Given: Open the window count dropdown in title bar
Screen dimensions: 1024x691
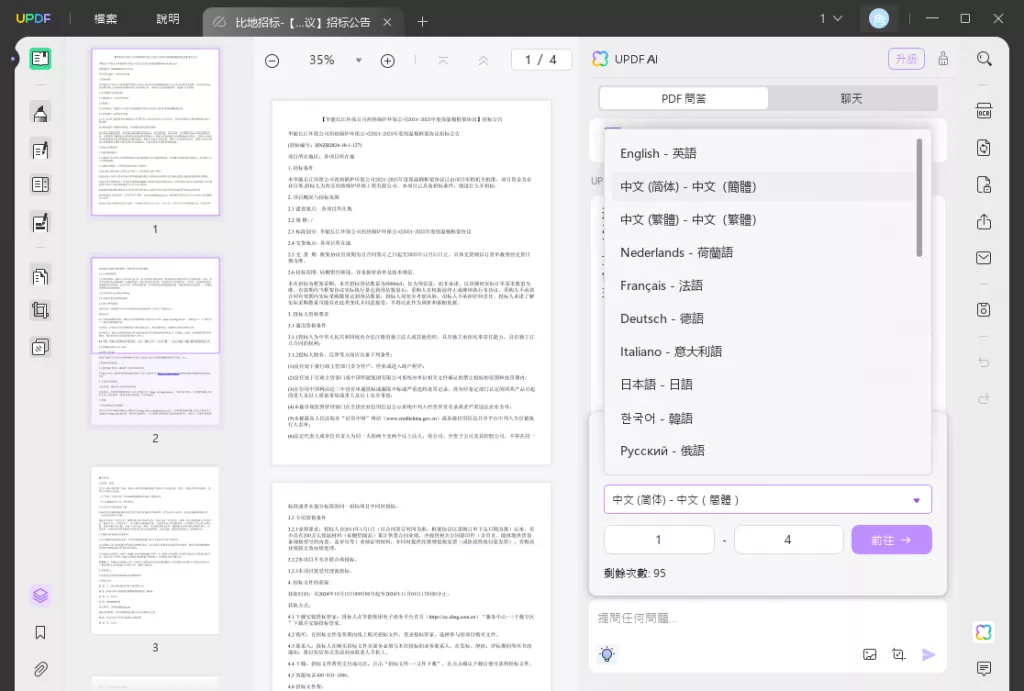Looking at the screenshot, I should 831,19.
